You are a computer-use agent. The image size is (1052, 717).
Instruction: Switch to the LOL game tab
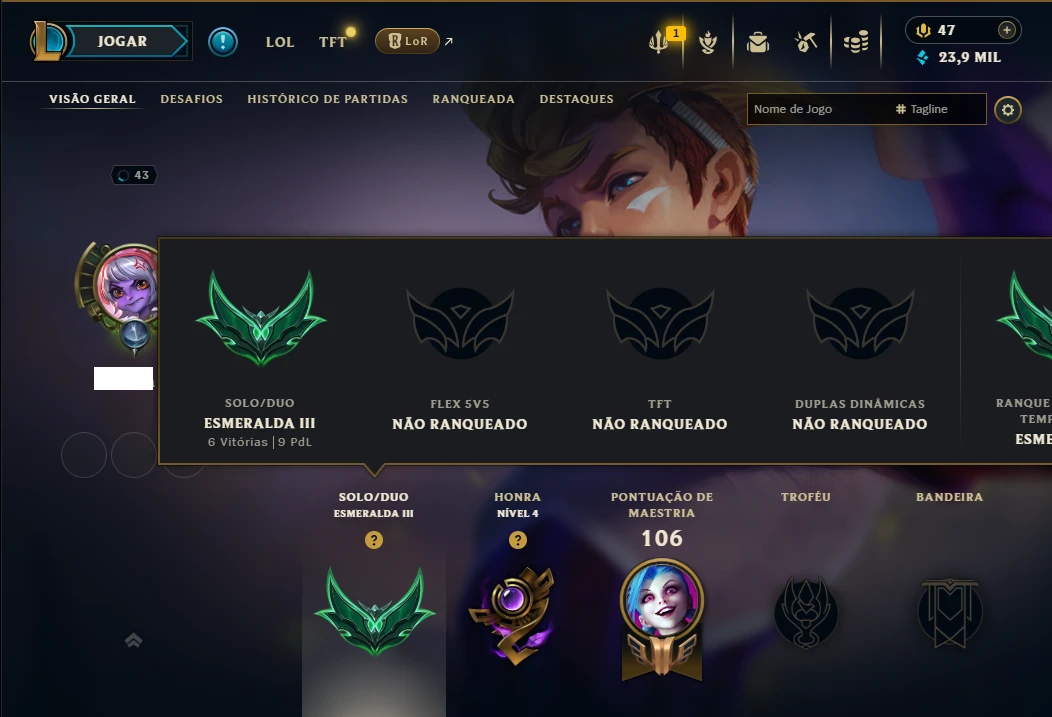[280, 42]
